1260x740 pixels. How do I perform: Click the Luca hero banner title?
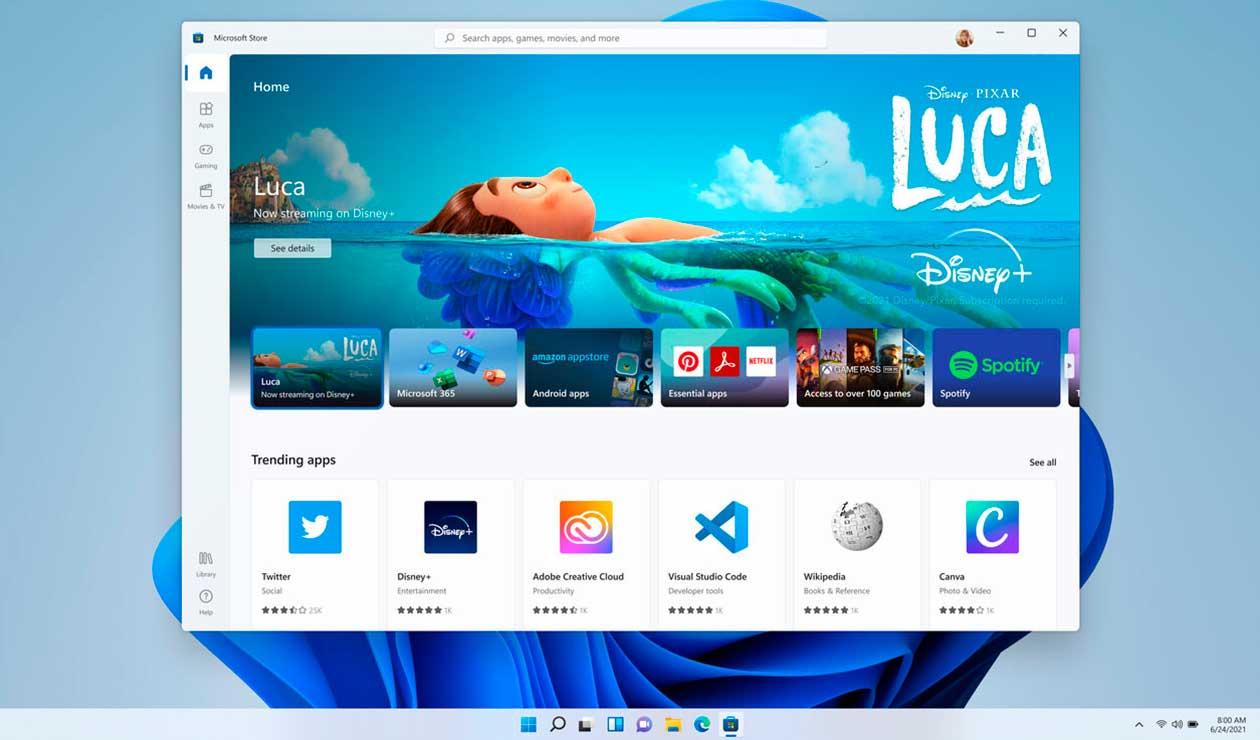tap(279, 187)
